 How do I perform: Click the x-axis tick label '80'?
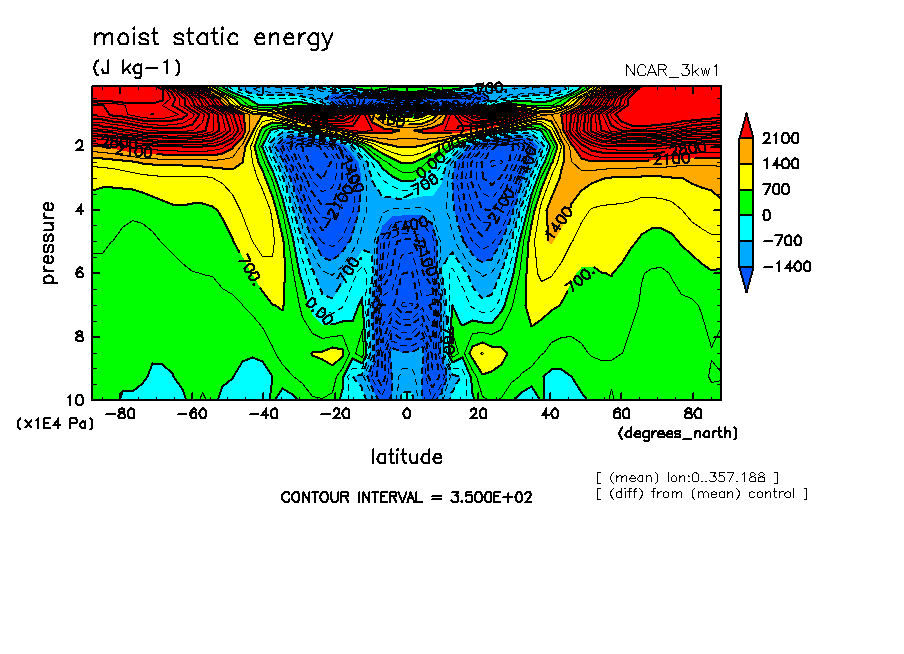point(693,414)
